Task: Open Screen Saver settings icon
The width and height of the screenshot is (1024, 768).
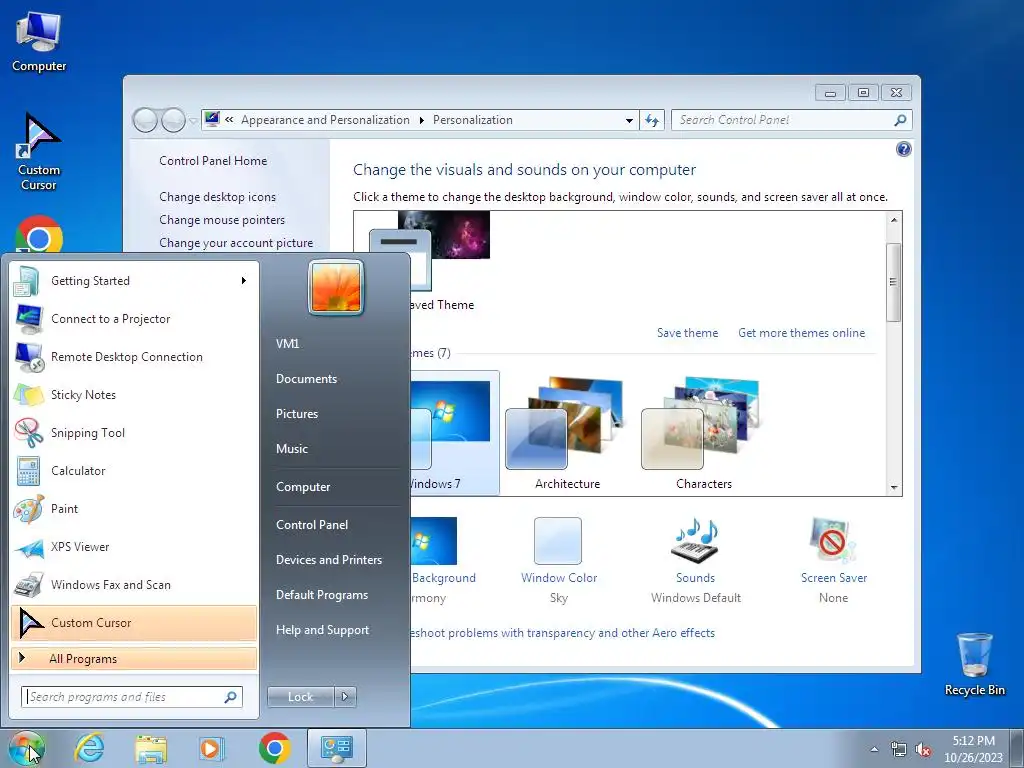Action: pos(833,541)
